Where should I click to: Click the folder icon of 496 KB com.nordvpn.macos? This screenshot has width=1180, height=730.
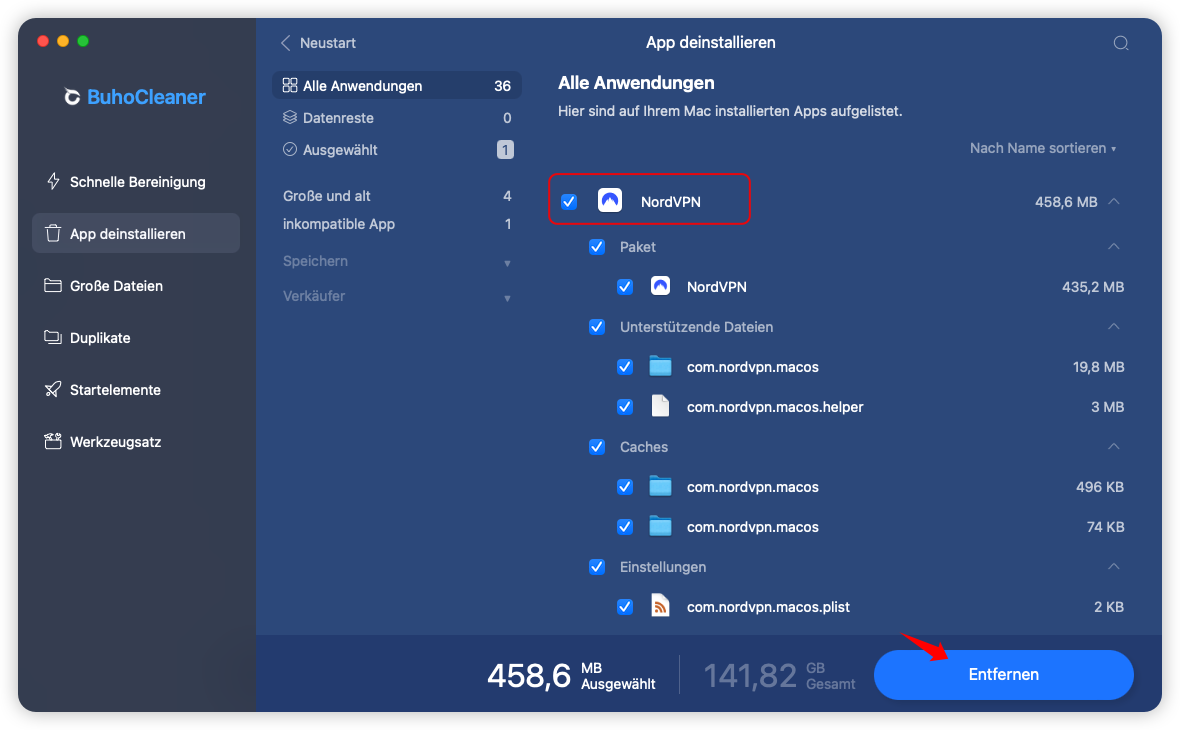[660, 486]
